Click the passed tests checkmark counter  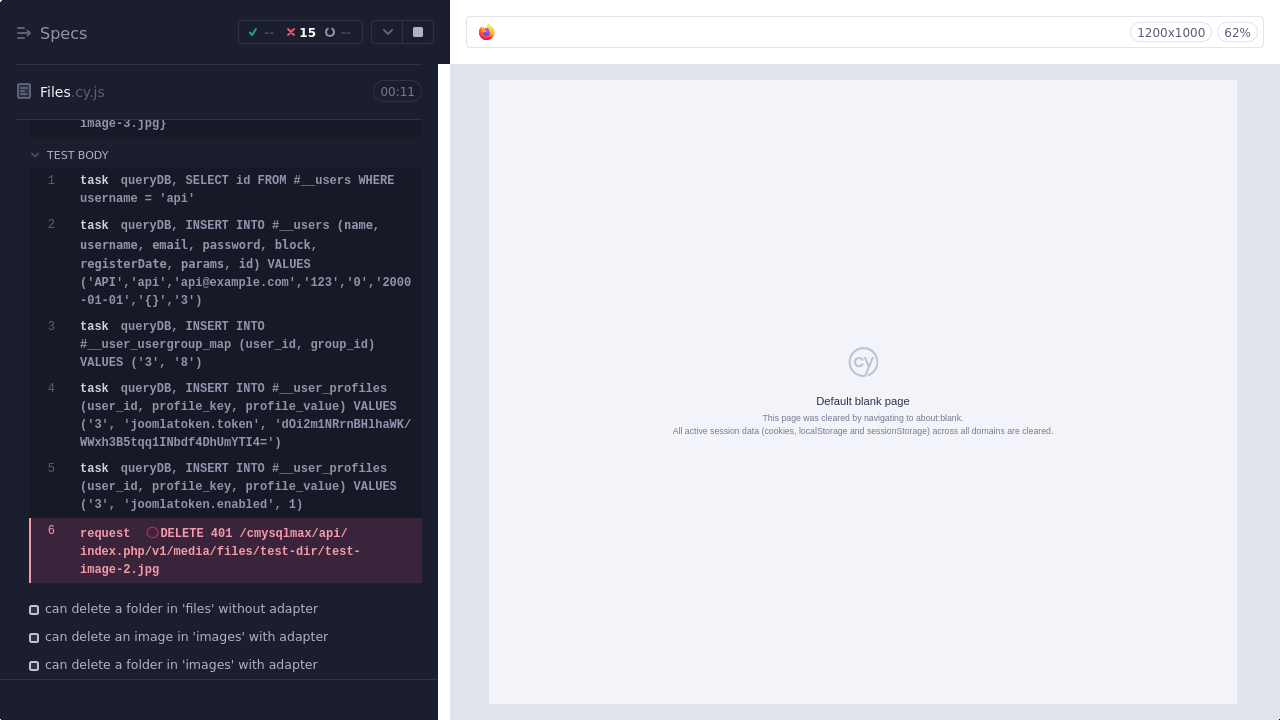click(261, 33)
